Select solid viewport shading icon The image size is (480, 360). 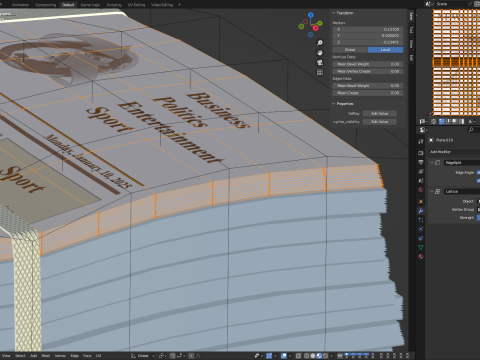pos(313,356)
